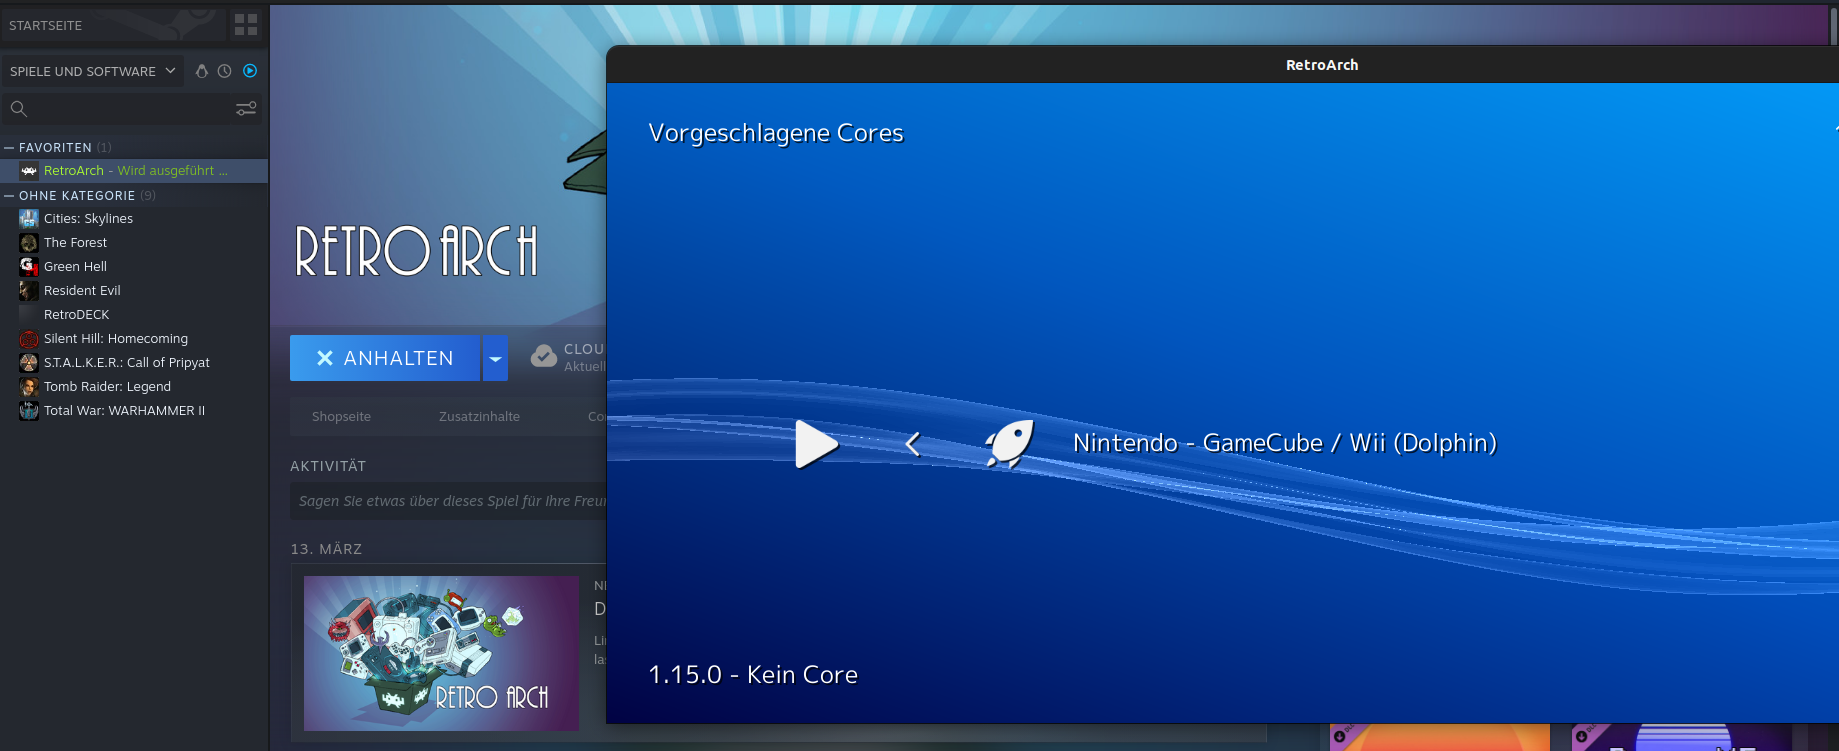
Task: Select Nintendo - GameCube / Wii (Dolphin) core
Action: click(1284, 443)
